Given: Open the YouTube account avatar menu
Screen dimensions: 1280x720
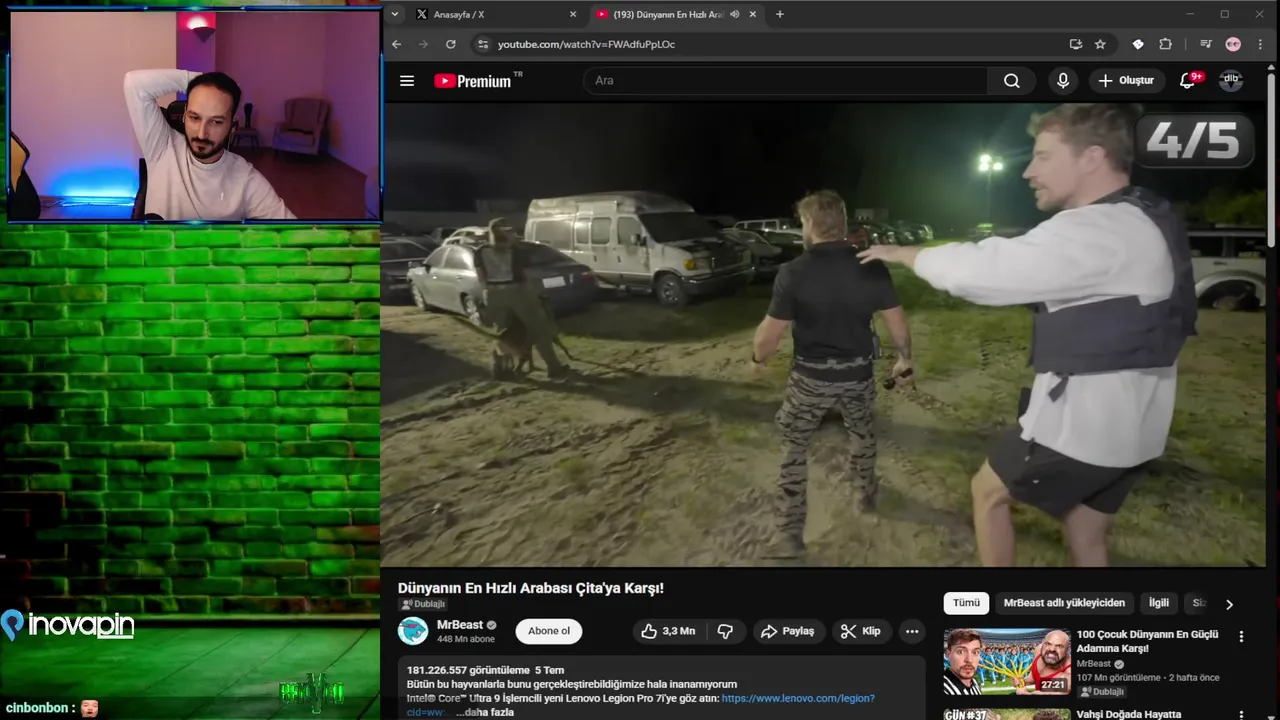Looking at the screenshot, I should pos(1231,81).
